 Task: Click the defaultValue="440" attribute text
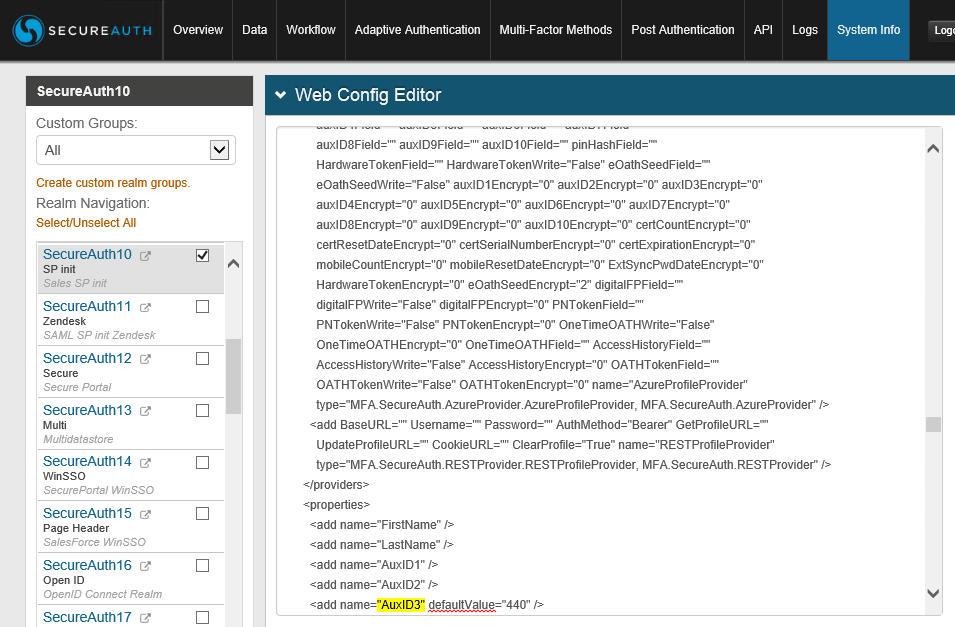click(479, 605)
